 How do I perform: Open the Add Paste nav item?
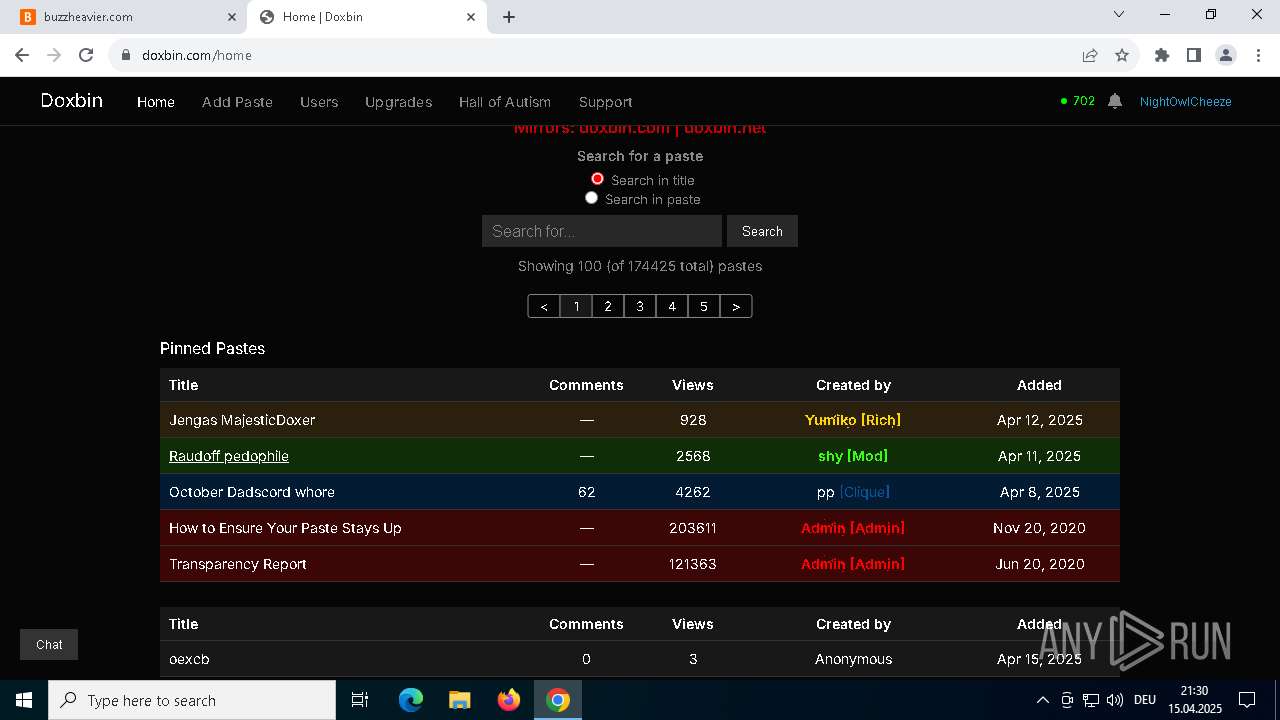[x=237, y=102]
